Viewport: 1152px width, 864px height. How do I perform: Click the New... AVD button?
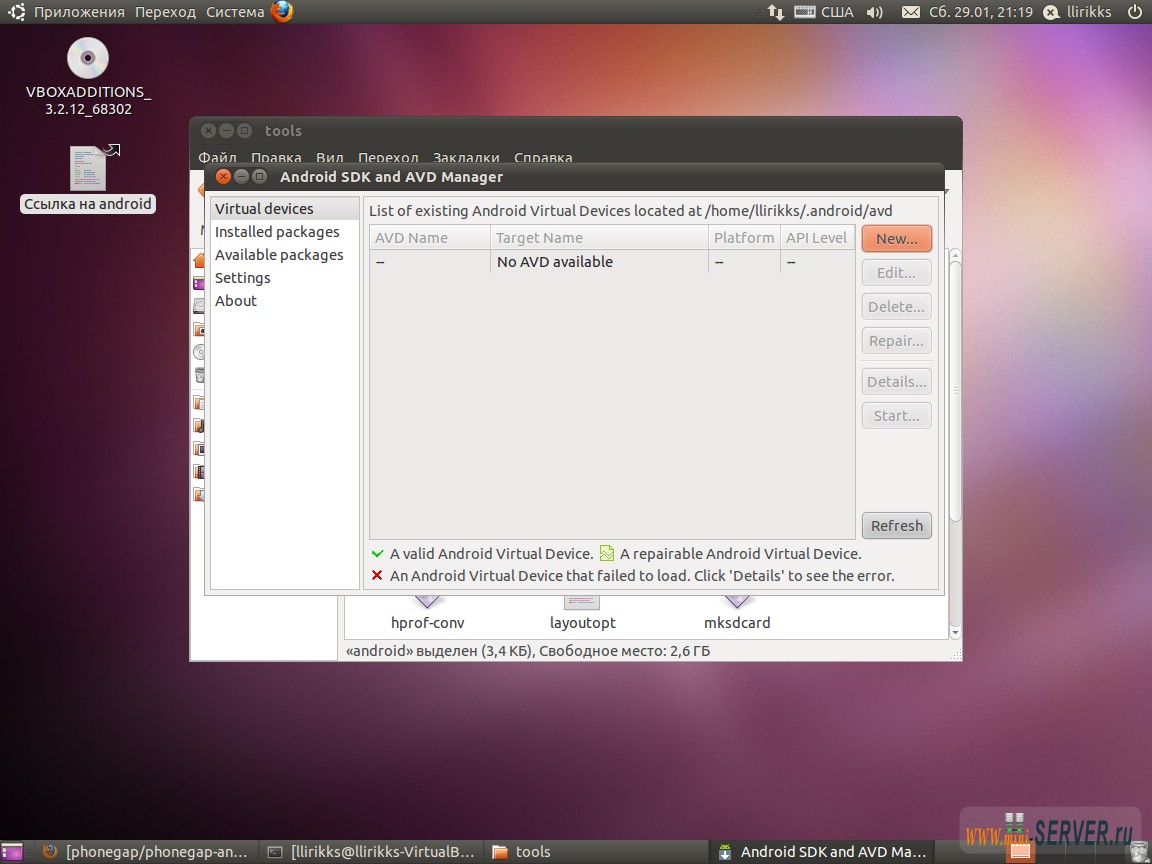[896, 239]
